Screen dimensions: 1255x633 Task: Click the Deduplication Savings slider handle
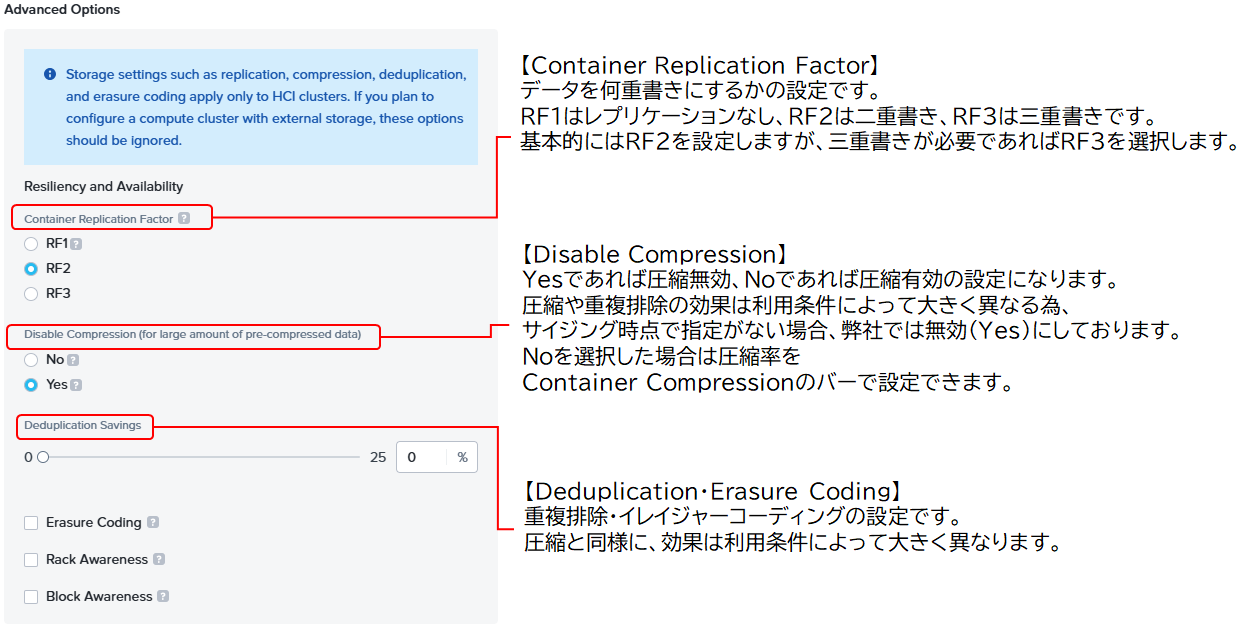point(43,458)
